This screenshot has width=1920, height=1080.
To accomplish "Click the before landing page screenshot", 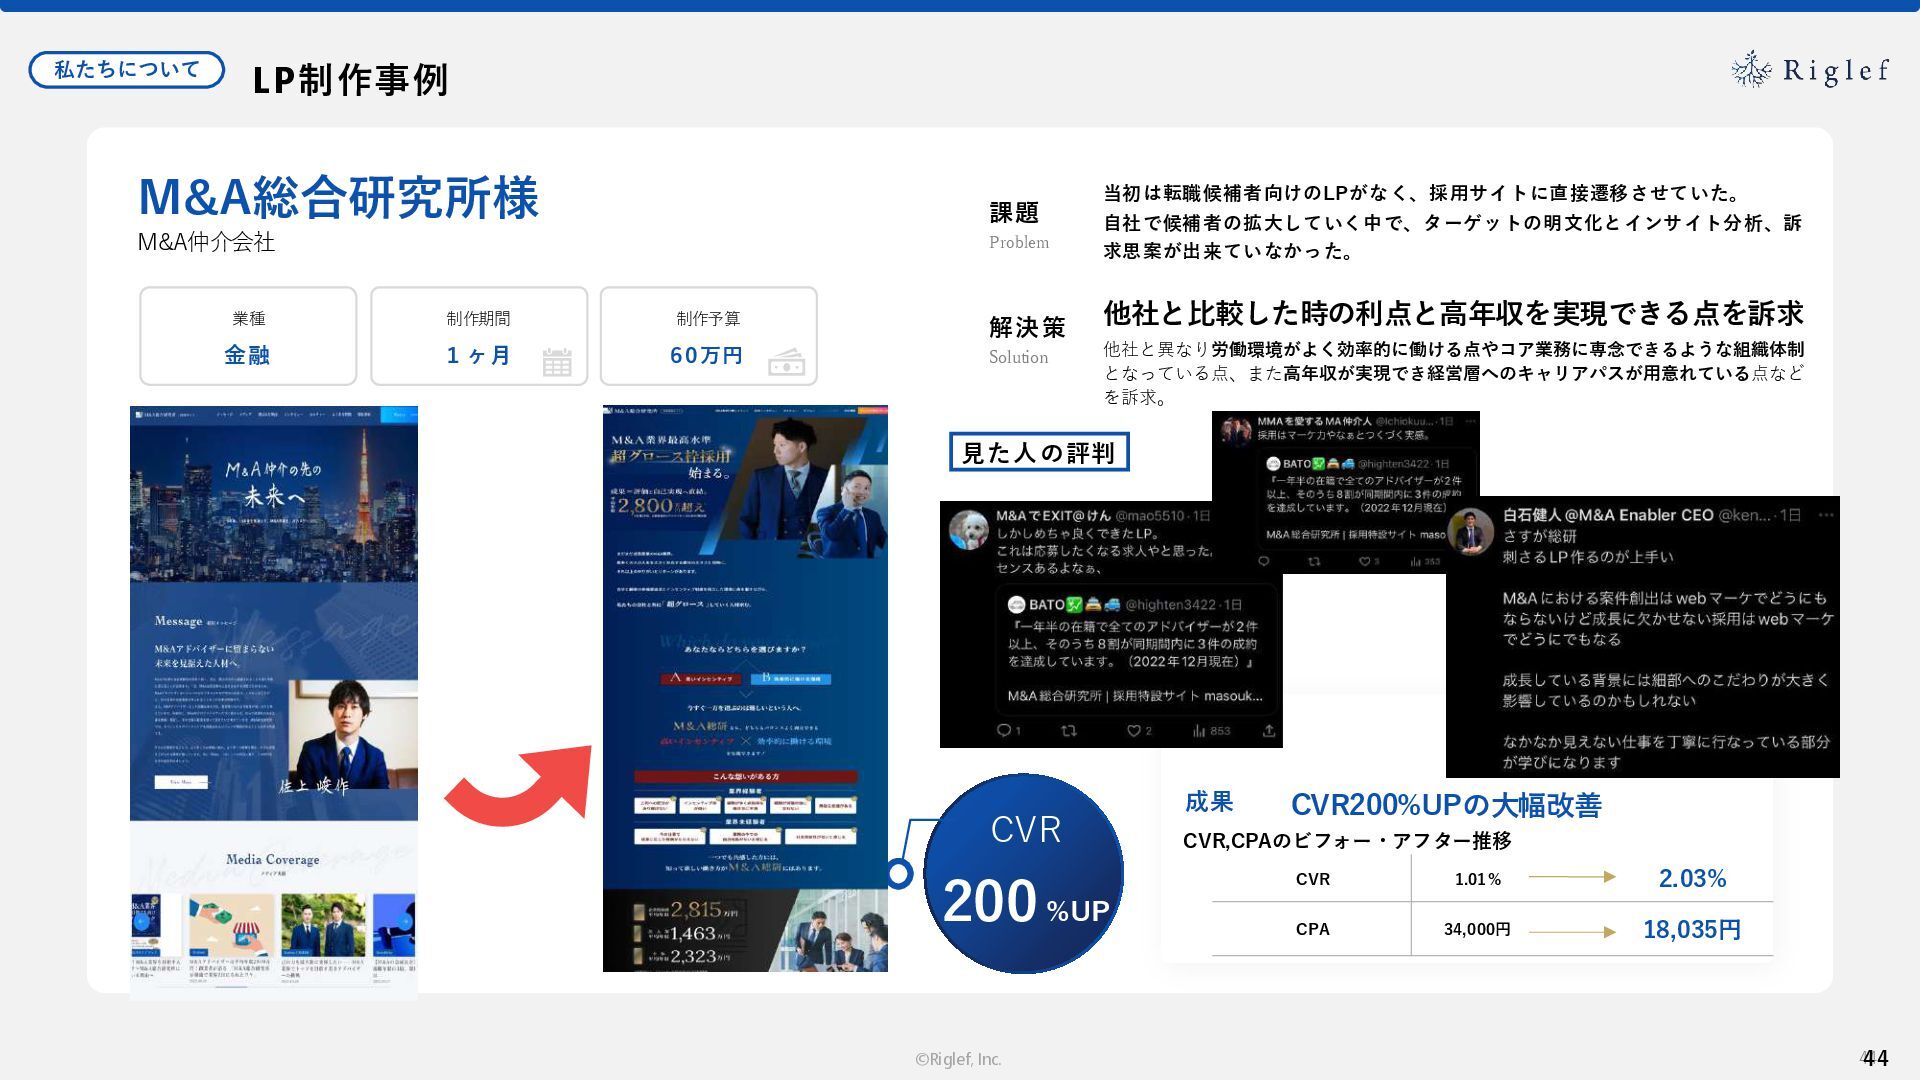I will point(273,700).
